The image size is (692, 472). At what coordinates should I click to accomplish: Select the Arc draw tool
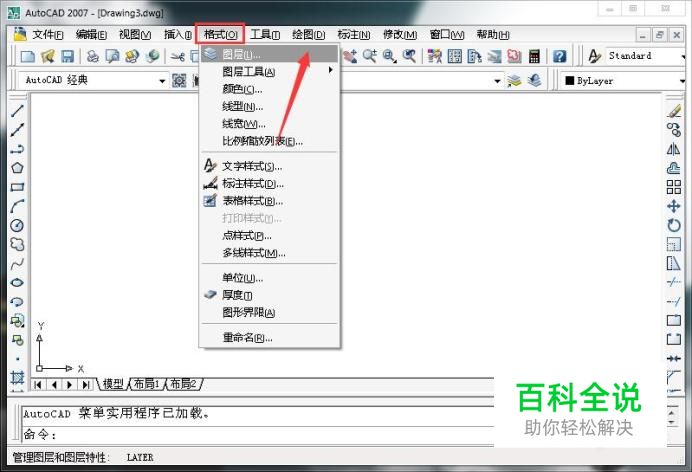17,206
